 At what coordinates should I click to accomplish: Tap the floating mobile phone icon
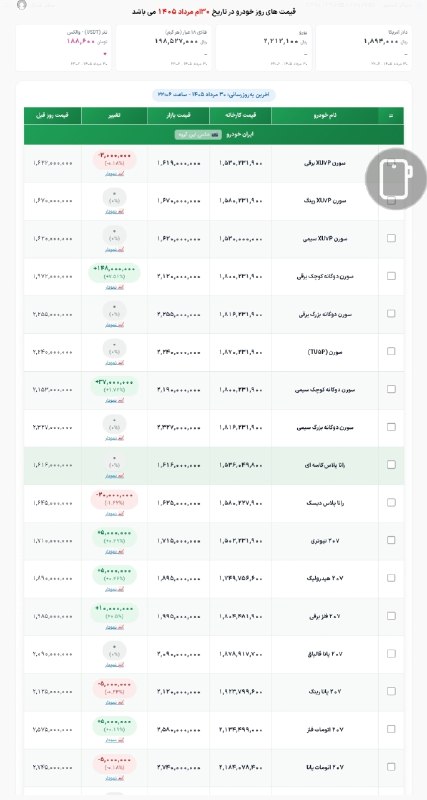click(x=396, y=179)
